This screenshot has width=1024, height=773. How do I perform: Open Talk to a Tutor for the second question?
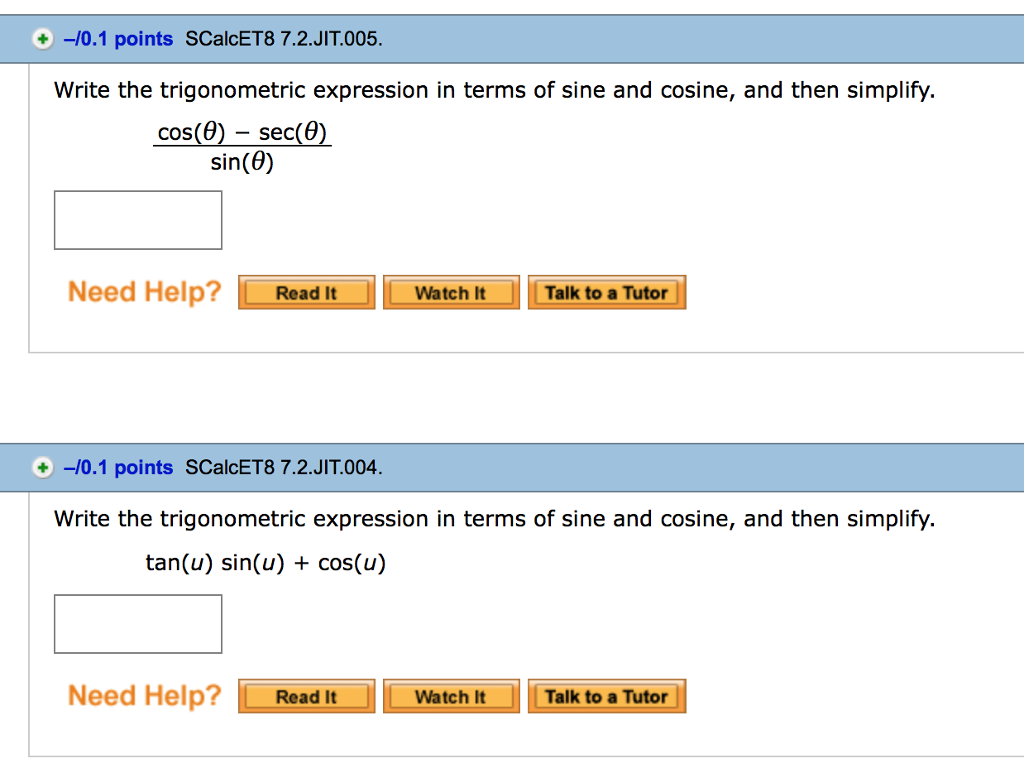tap(607, 696)
